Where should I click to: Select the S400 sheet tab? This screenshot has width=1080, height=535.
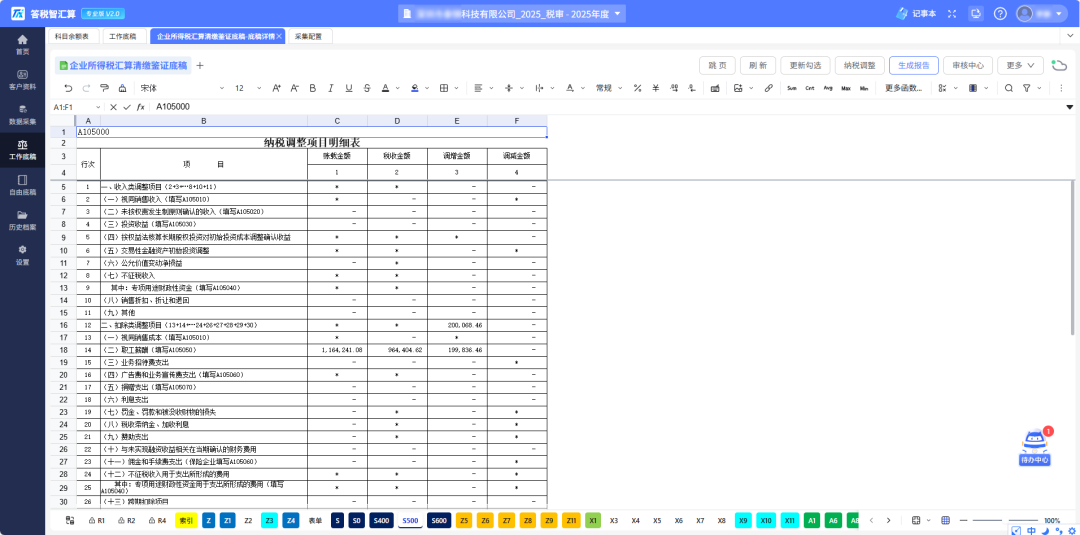382,521
